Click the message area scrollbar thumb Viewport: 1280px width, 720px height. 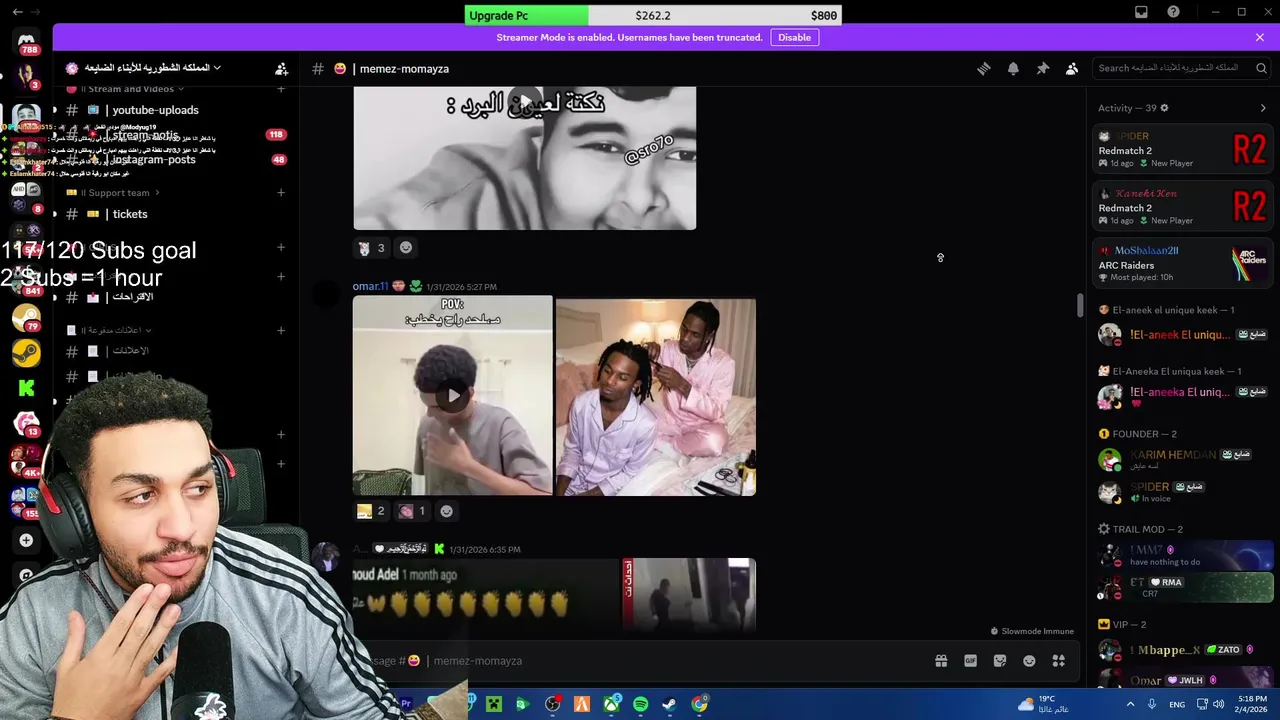(1080, 306)
